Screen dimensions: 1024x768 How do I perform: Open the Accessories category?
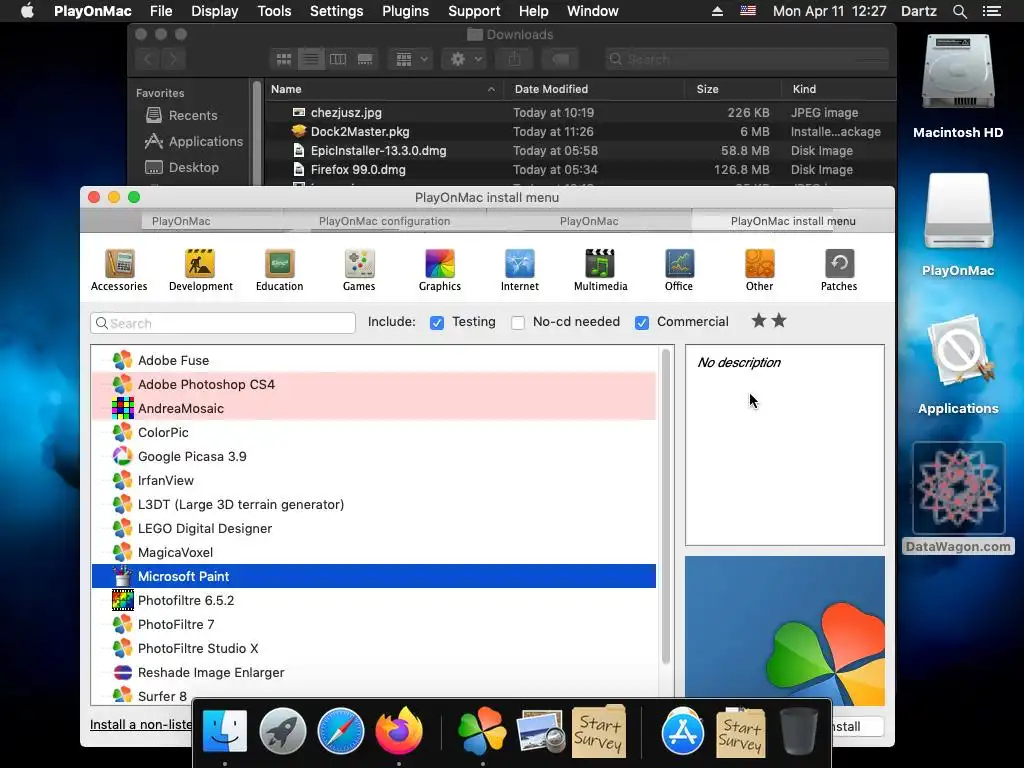119,270
